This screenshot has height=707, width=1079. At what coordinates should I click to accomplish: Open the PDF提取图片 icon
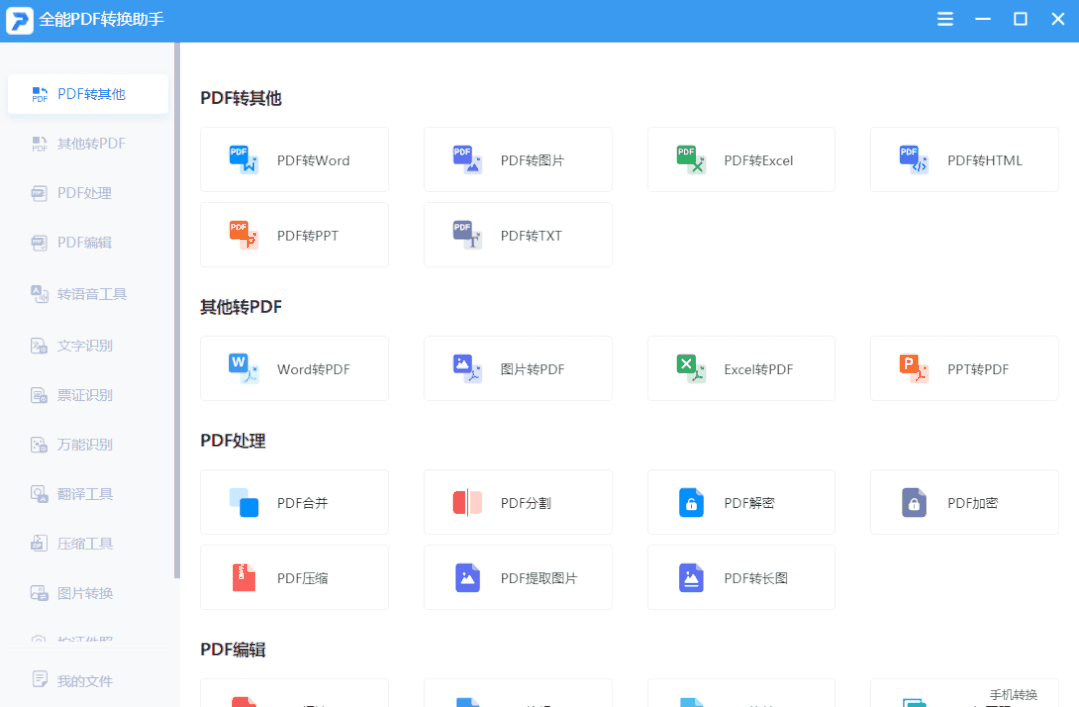(467, 578)
